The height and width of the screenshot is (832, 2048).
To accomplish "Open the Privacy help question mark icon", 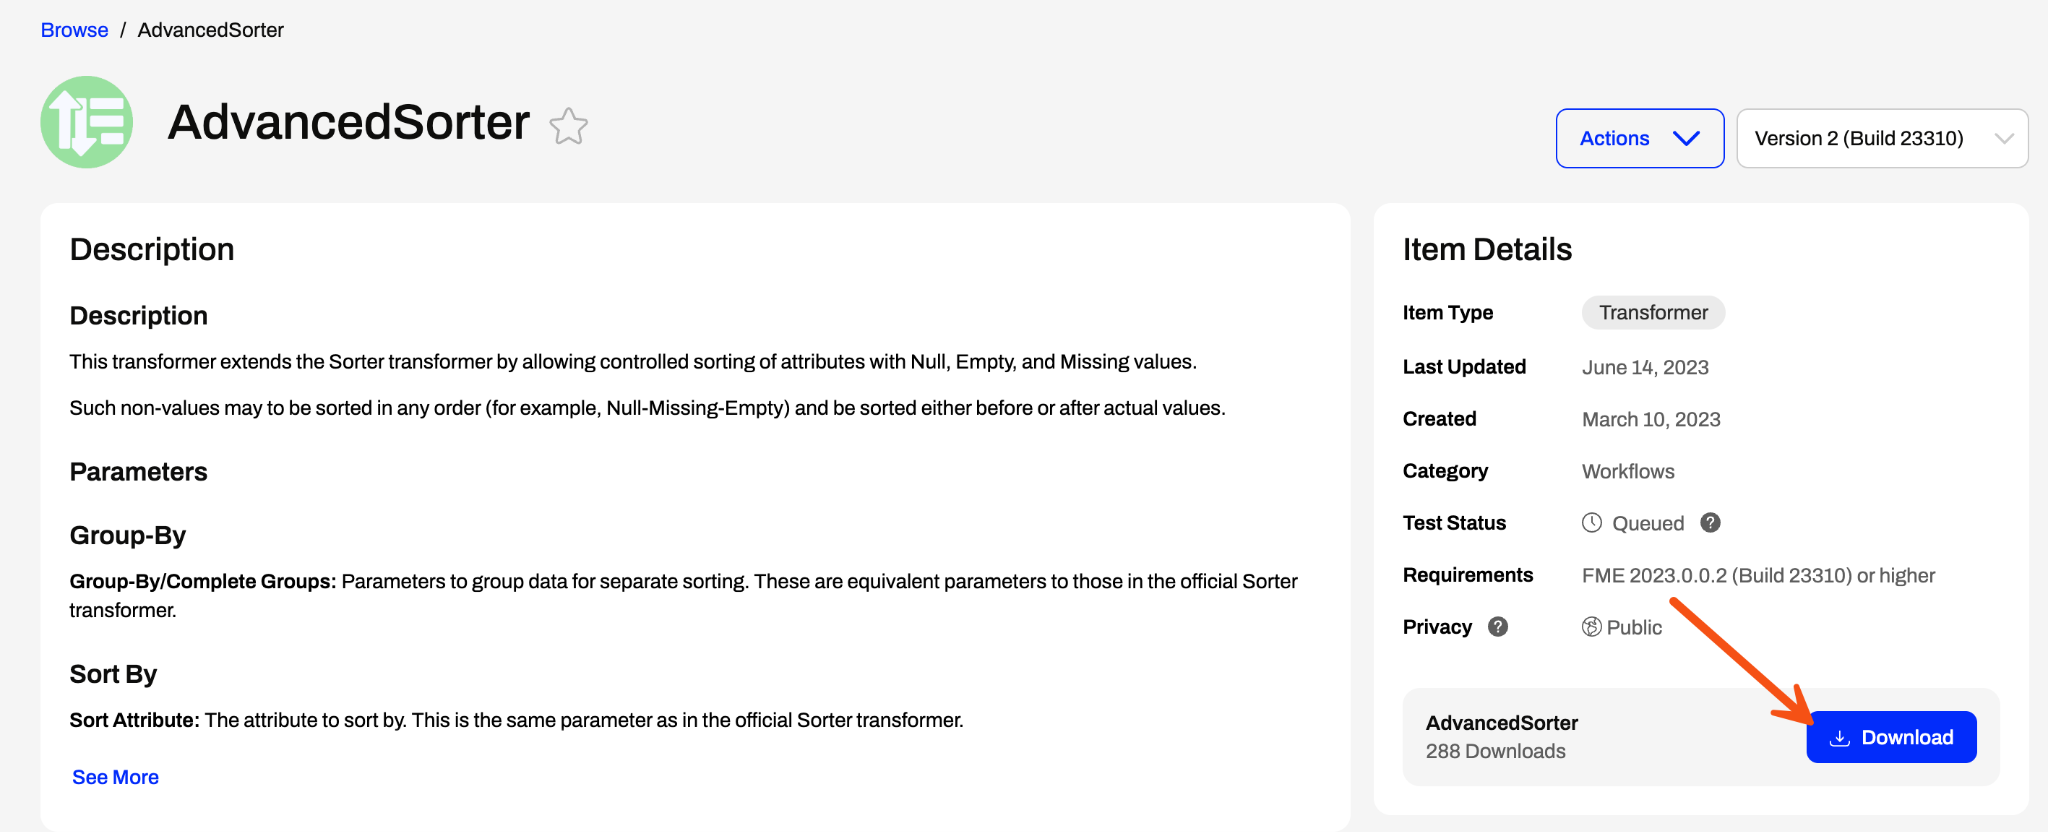I will pos(1497,626).
